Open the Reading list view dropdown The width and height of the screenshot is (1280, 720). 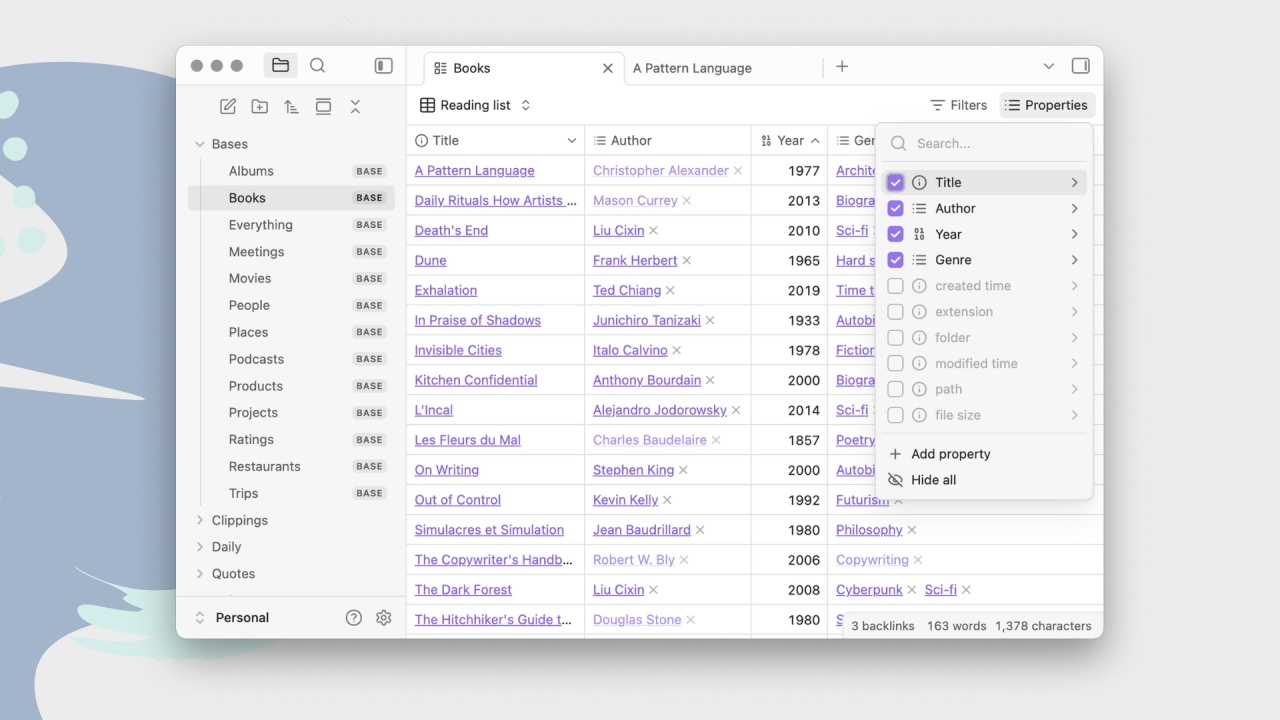[x=475, y=105]
